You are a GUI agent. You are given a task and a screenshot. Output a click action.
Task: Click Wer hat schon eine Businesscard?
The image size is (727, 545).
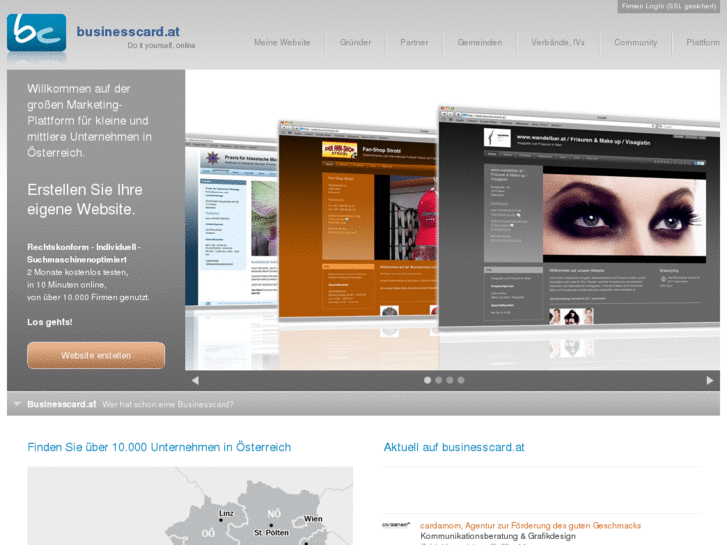(x=168, y=404)
